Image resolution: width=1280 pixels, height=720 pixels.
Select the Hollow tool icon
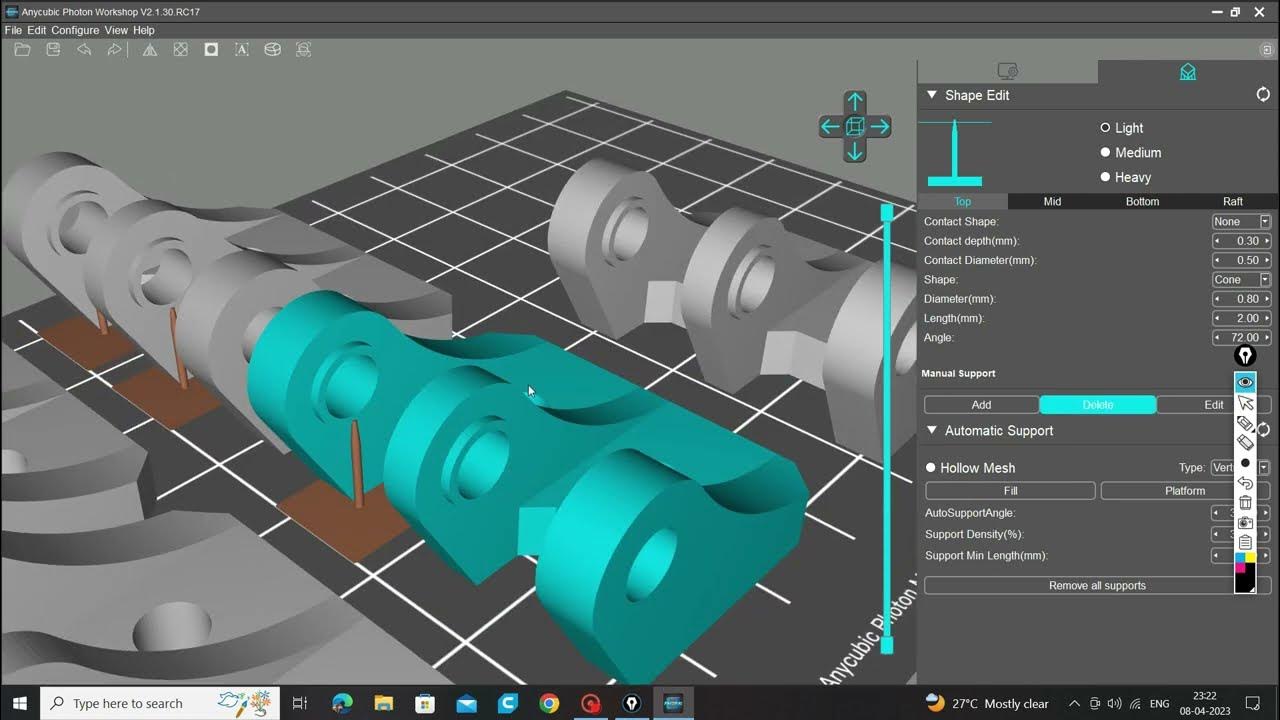pyautogui.click(x=180, y=49)
